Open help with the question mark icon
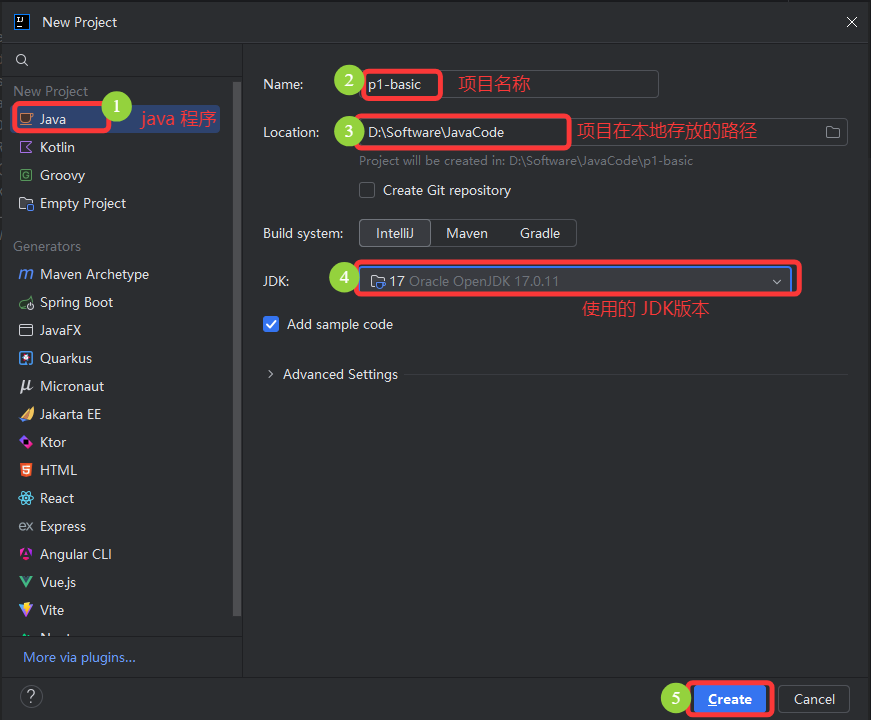The image size is (871, 720). 31,697
